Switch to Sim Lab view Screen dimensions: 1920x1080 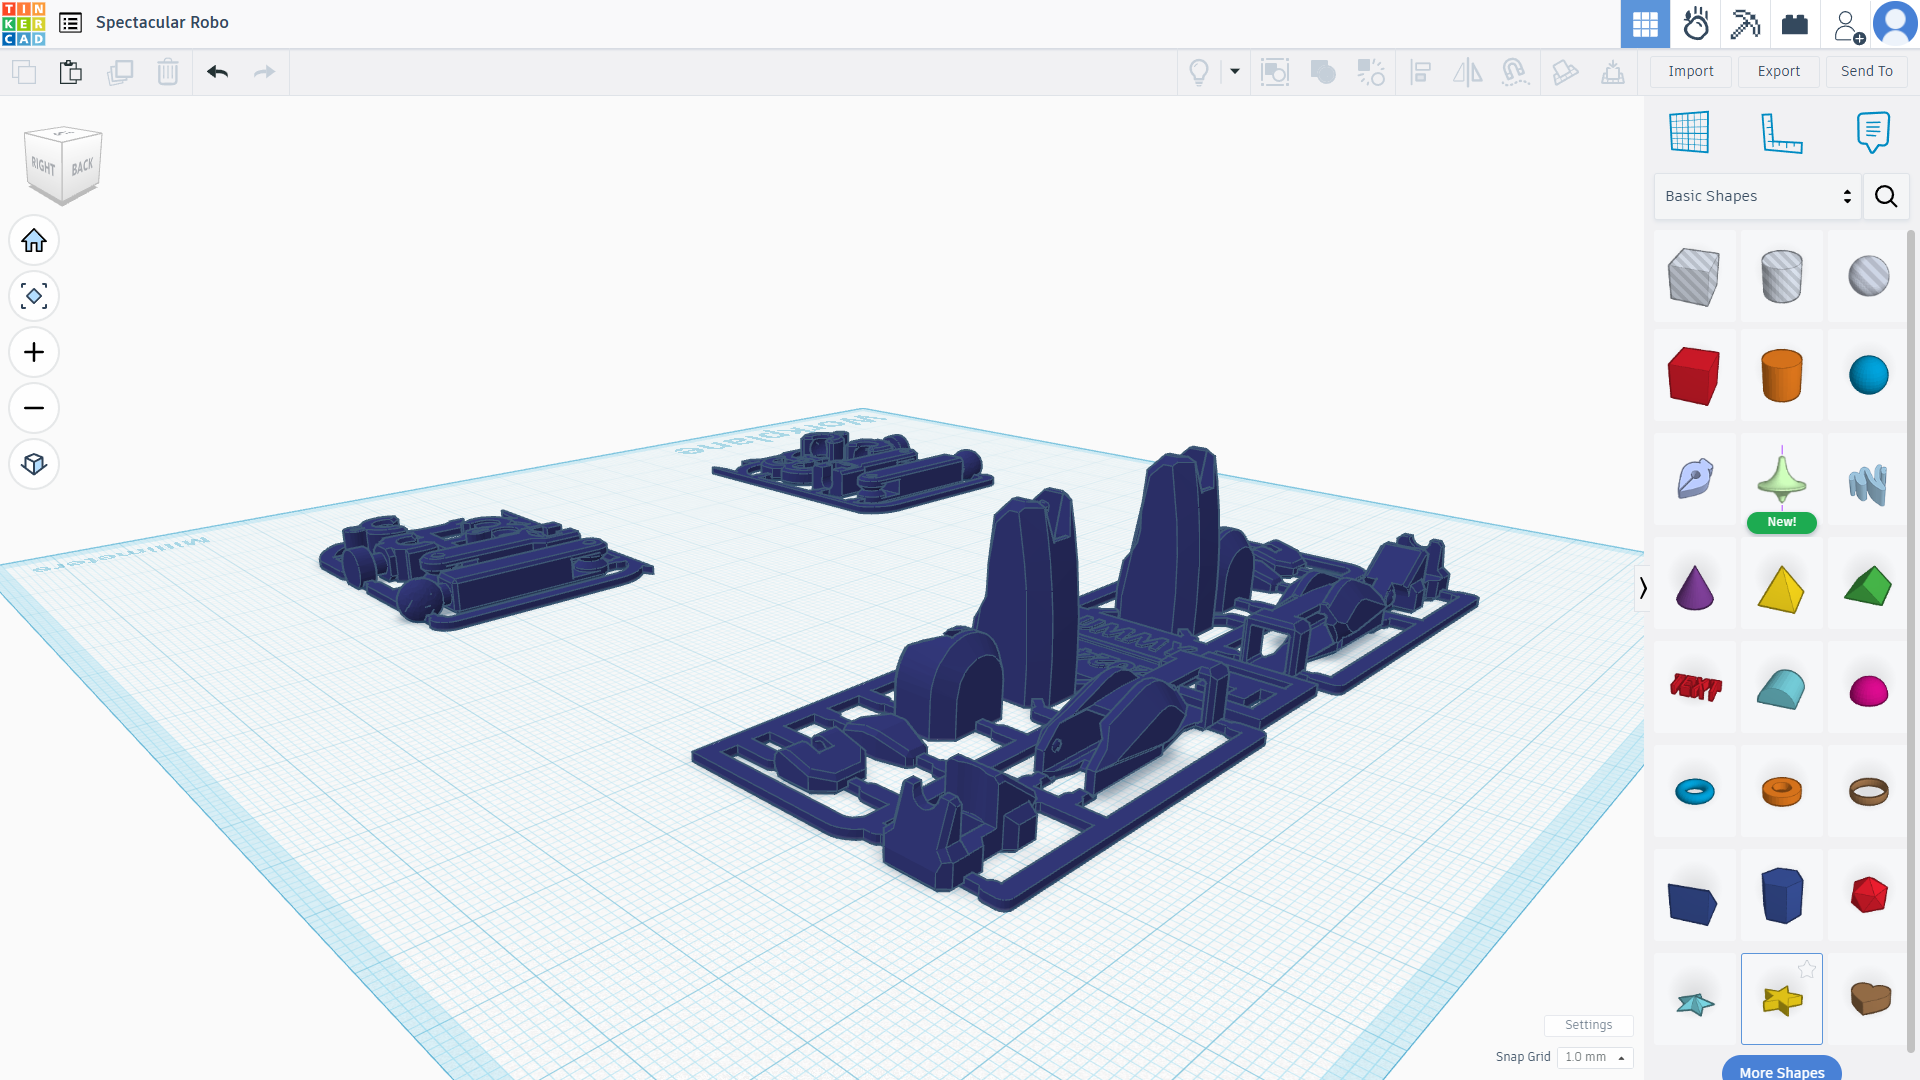tap(1696, 24)
